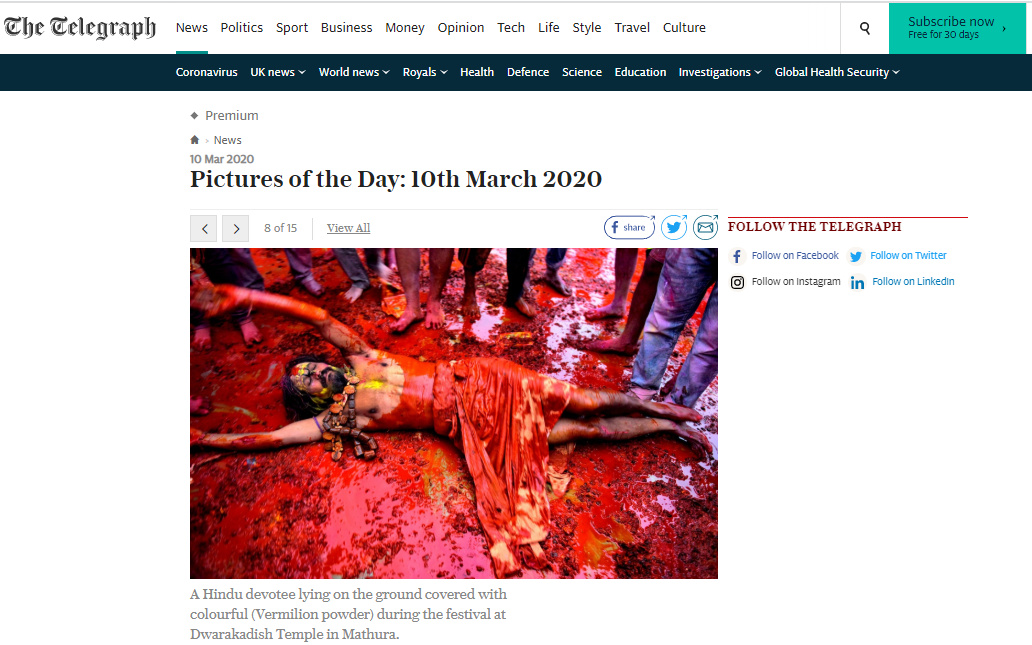Follow on Facebook link
The image size is (1032, 645).
(x=795, y=255)
